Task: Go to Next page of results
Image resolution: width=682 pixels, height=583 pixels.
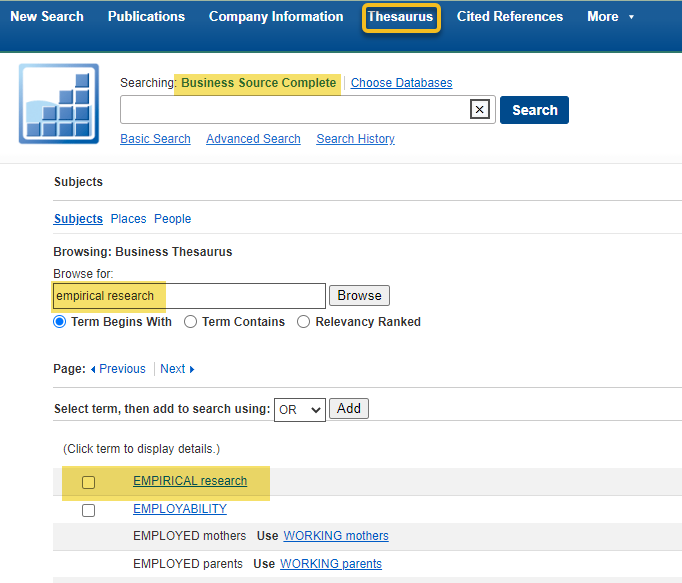Action: (x=177, y=369)
